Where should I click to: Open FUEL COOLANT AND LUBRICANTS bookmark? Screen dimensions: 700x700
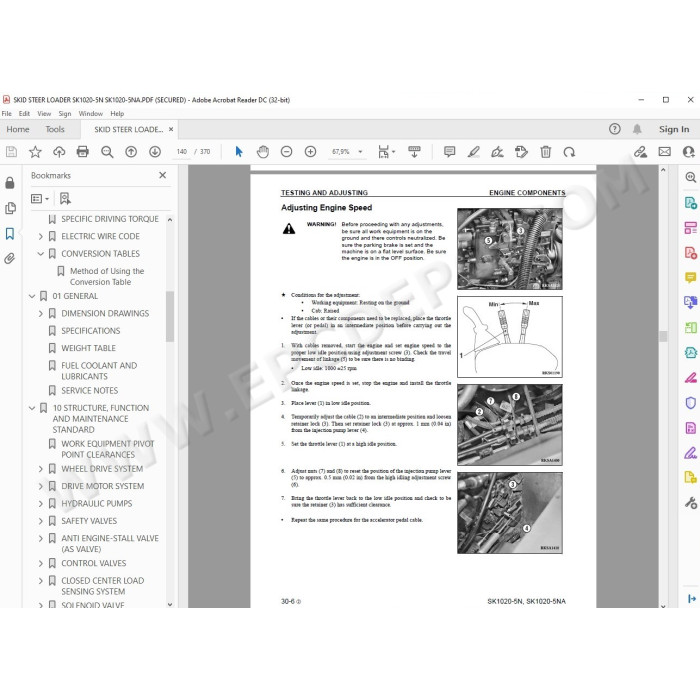point(99,371)
